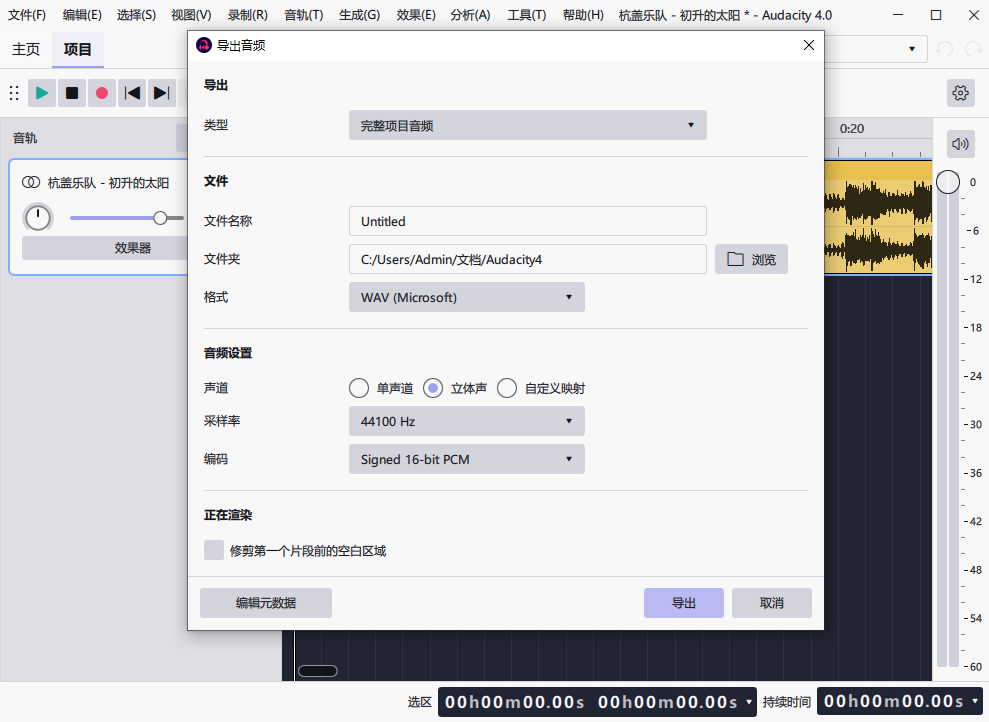Viewport: 989px width, 722px height.
Task: Click the duration time display
Action: (894, 701)
